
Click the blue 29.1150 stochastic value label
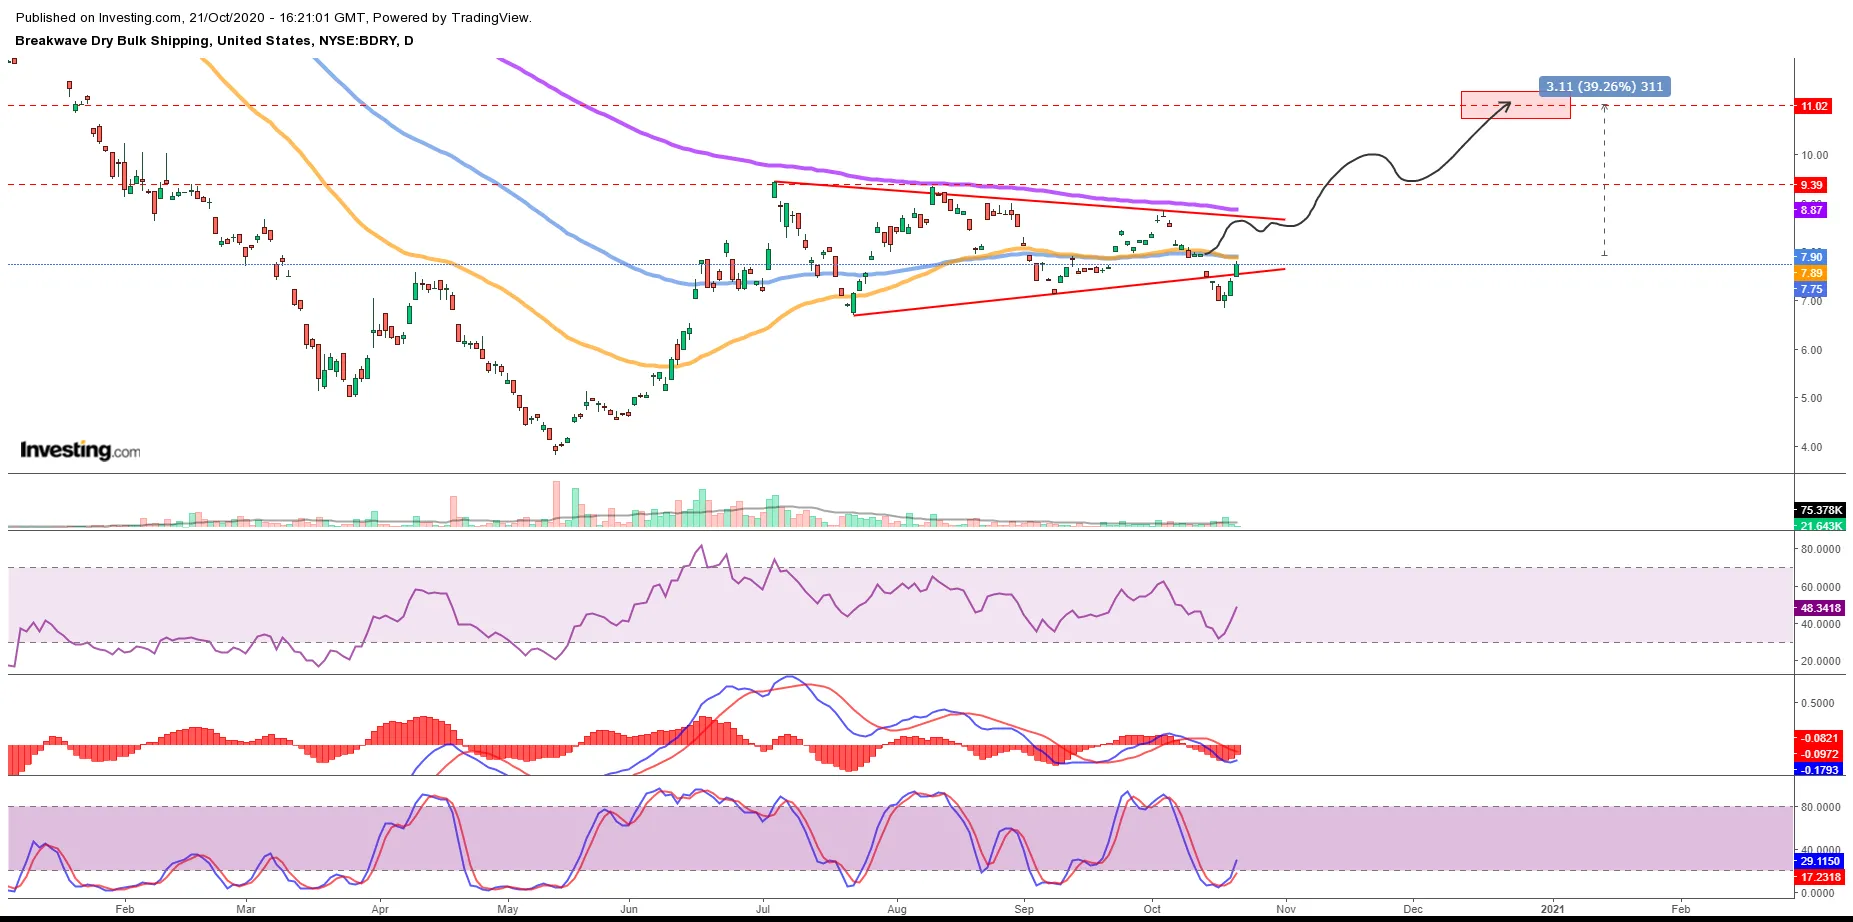click(x=1820, y=861)
